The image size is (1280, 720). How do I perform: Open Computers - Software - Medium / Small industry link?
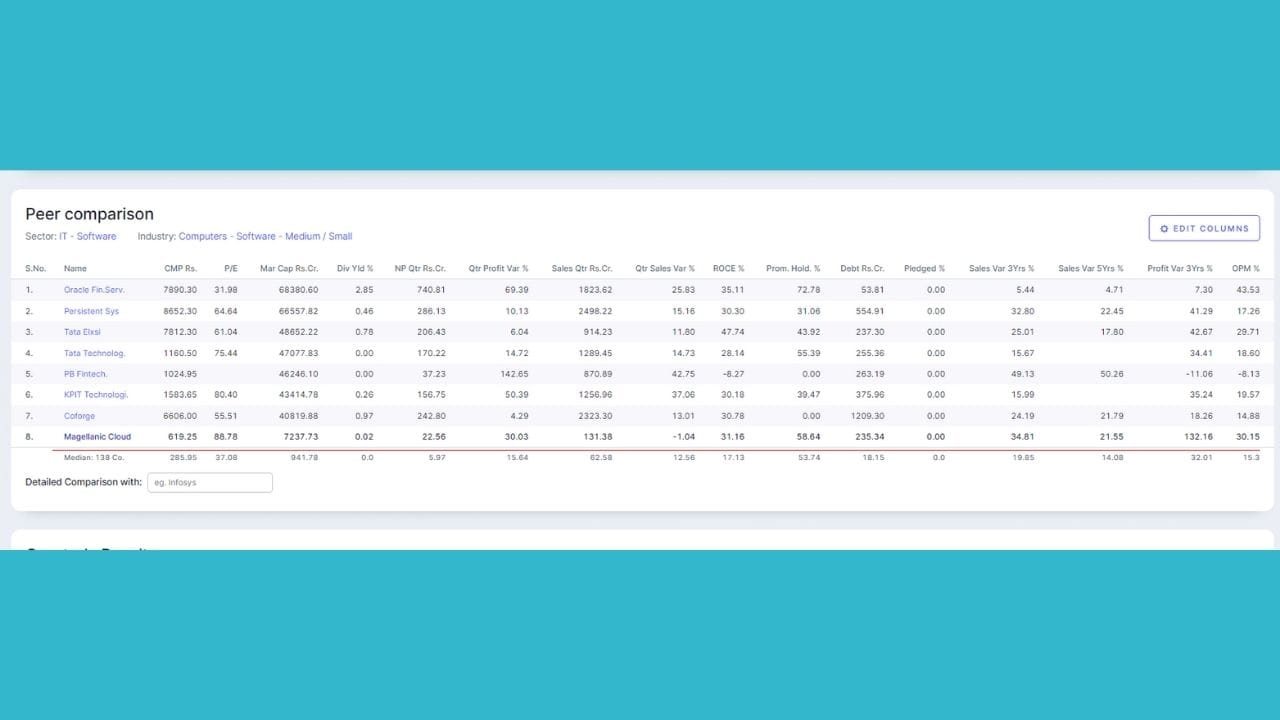(265, 237)
